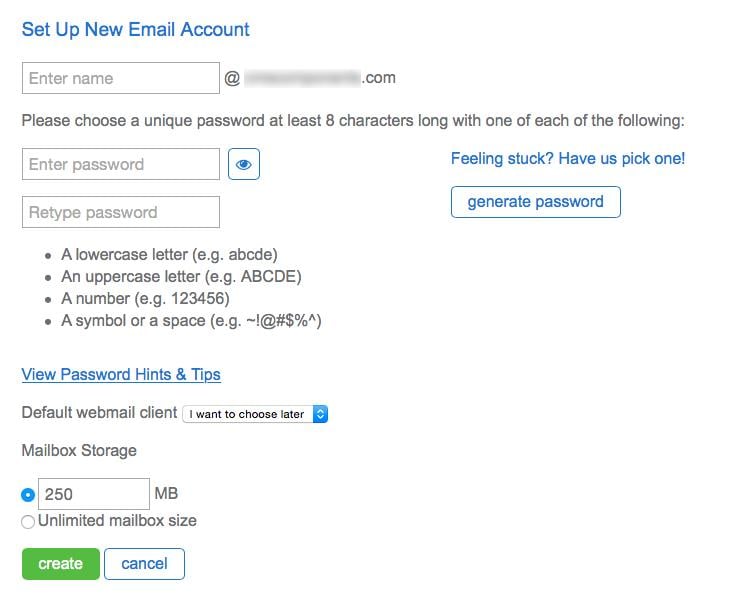Click the Set Up New Email Account heading
Image resolution: width=738 pixels, height=600 pixels.
tap(136, 29)
